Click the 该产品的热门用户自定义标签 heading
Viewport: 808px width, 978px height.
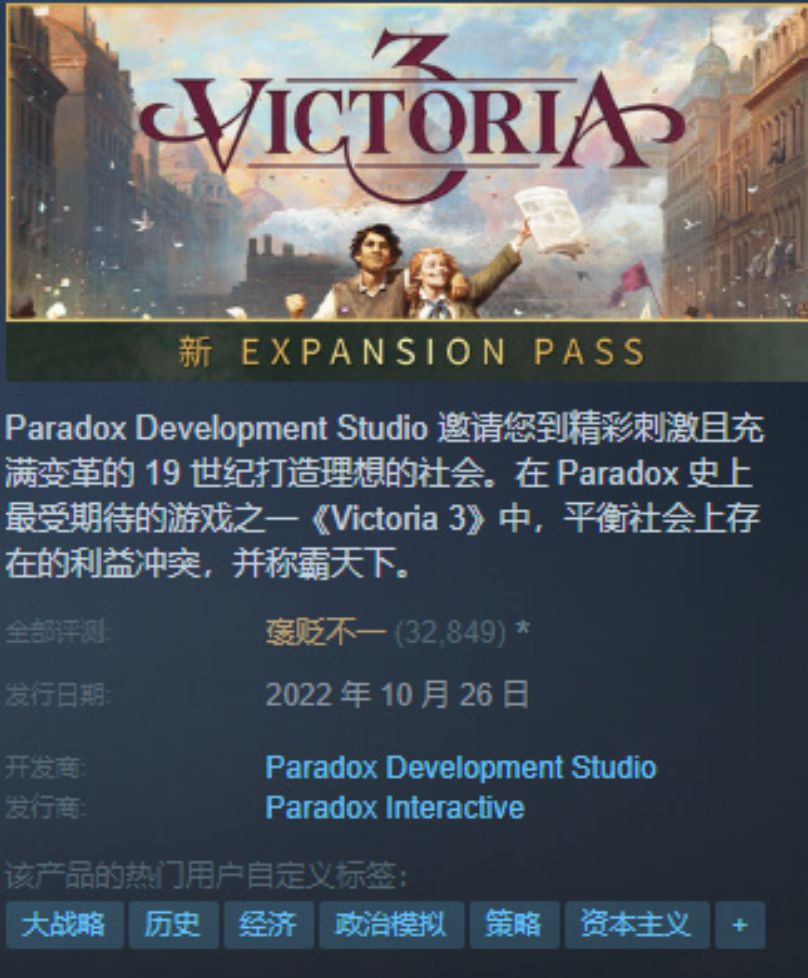tap(206, 877)
